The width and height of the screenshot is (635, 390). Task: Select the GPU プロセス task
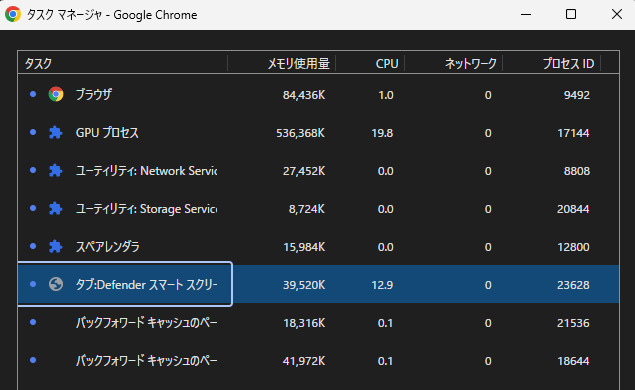319,133
